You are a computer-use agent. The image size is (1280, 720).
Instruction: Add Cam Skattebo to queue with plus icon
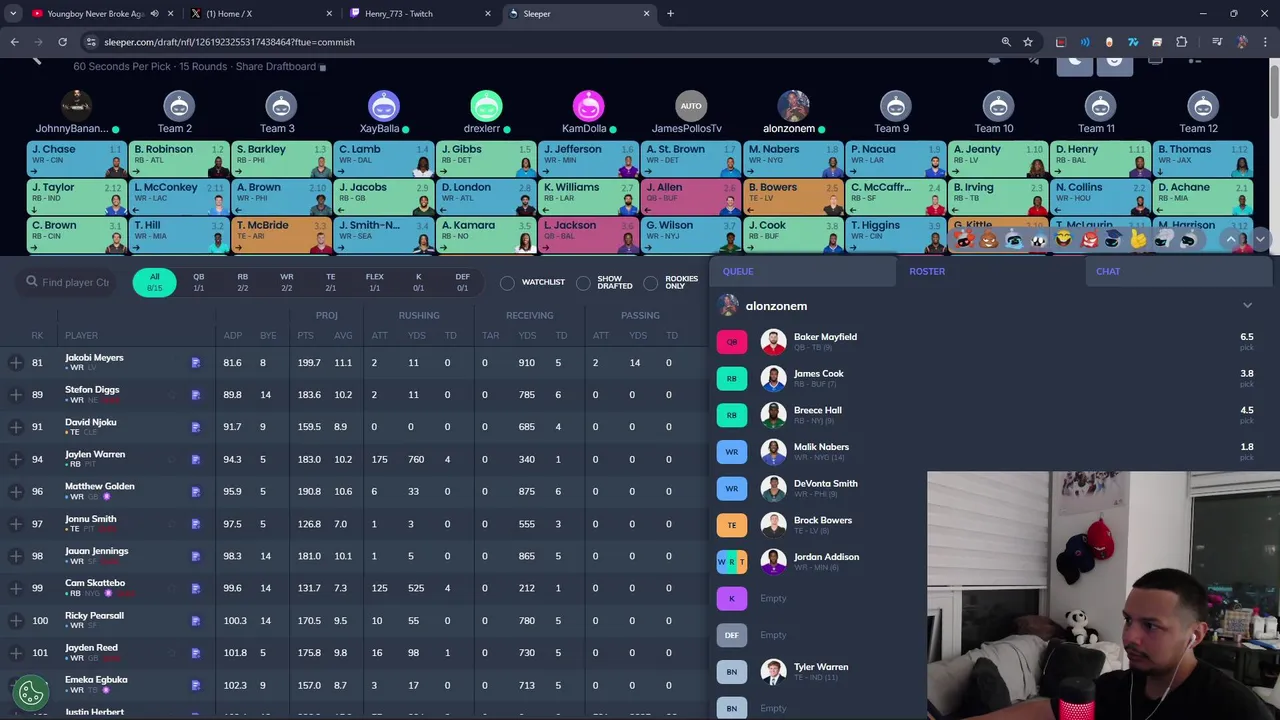pyautogui.click(x=16, y=588)
